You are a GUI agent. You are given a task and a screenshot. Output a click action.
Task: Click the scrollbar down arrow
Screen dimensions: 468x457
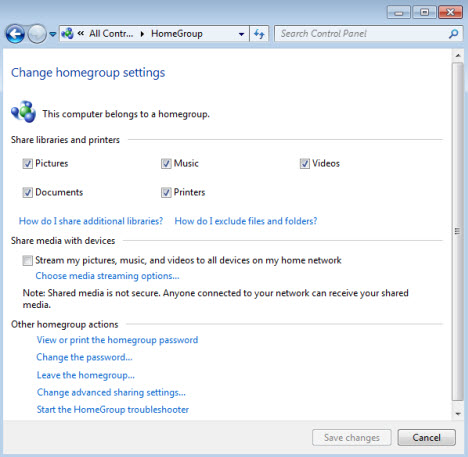(x=458, y=414)
